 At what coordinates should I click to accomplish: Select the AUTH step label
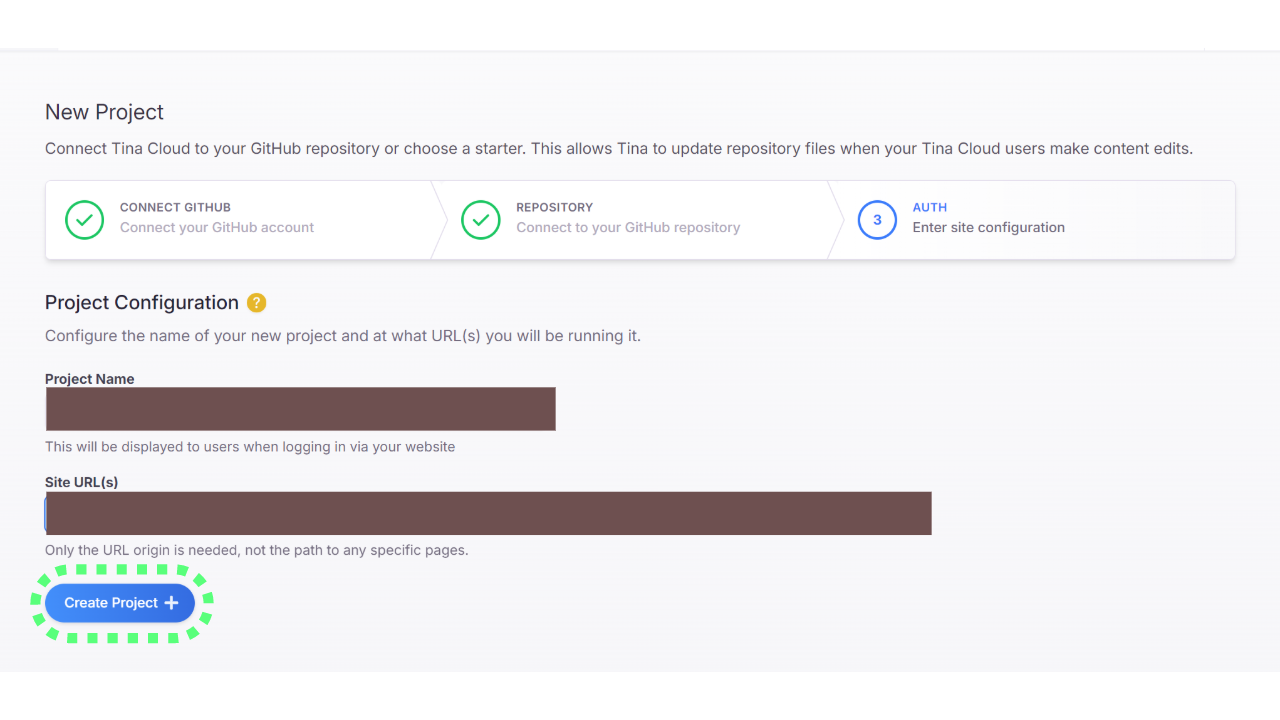coord(929,207)
